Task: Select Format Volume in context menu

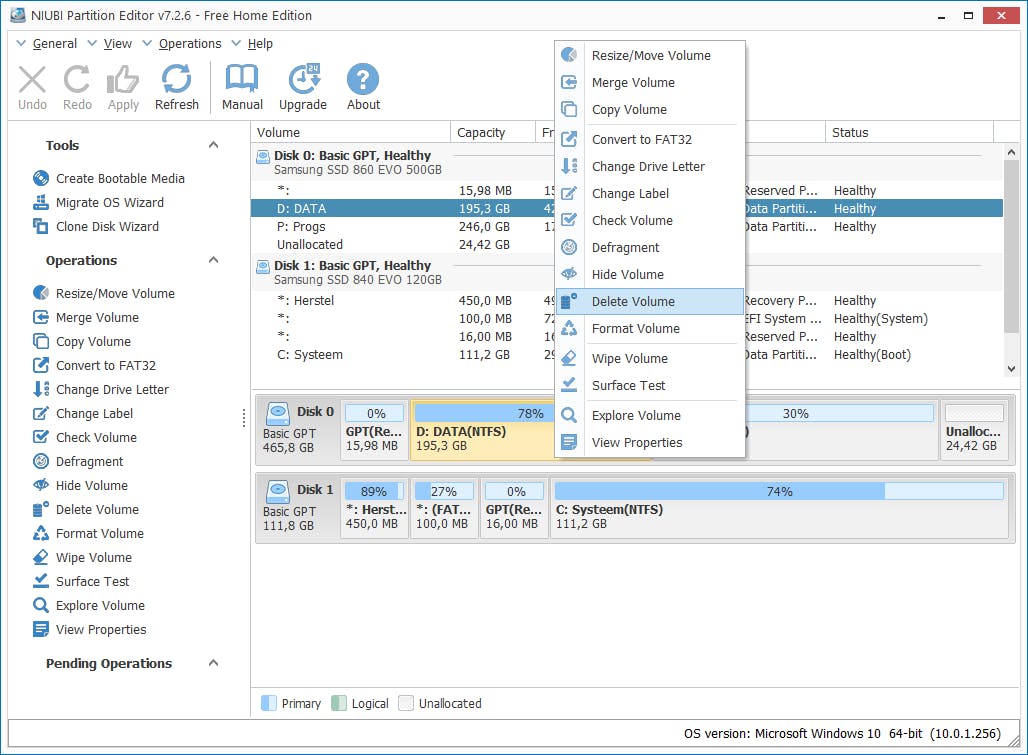Action: [x=635, y=328]
